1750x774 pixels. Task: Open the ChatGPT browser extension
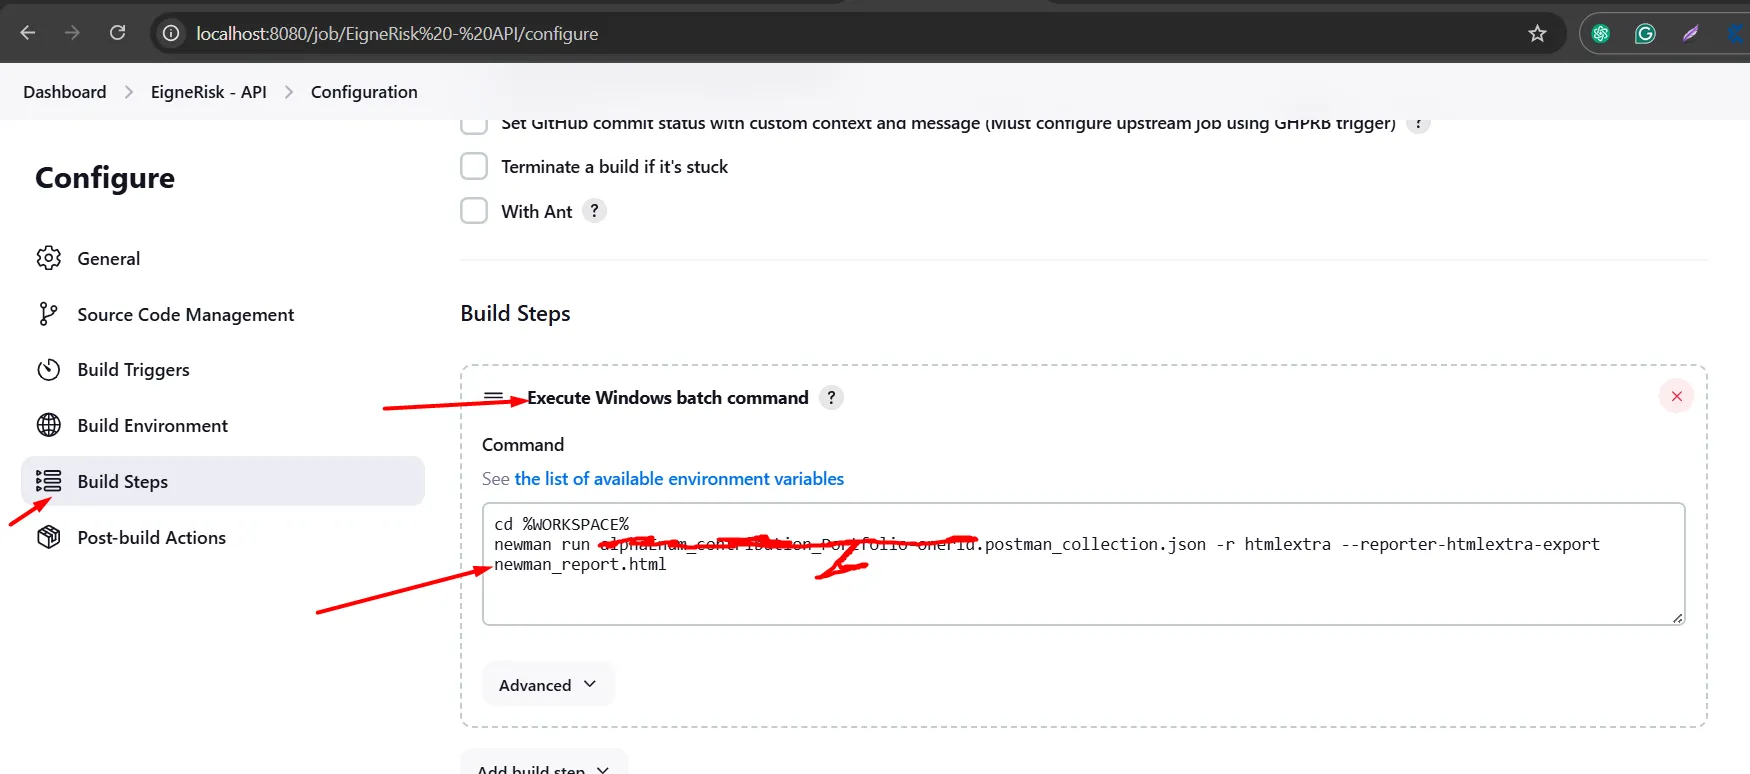click(x=1601, y=33)
